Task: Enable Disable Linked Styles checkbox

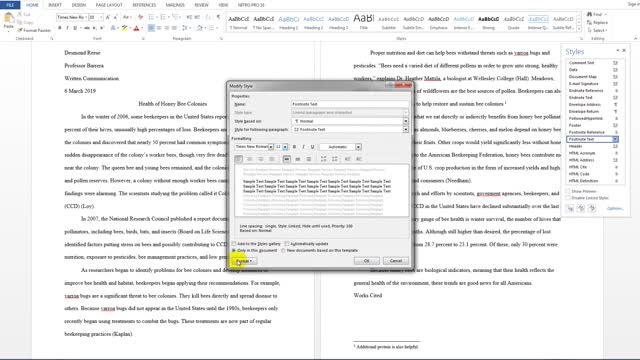Action: [568, 198]
